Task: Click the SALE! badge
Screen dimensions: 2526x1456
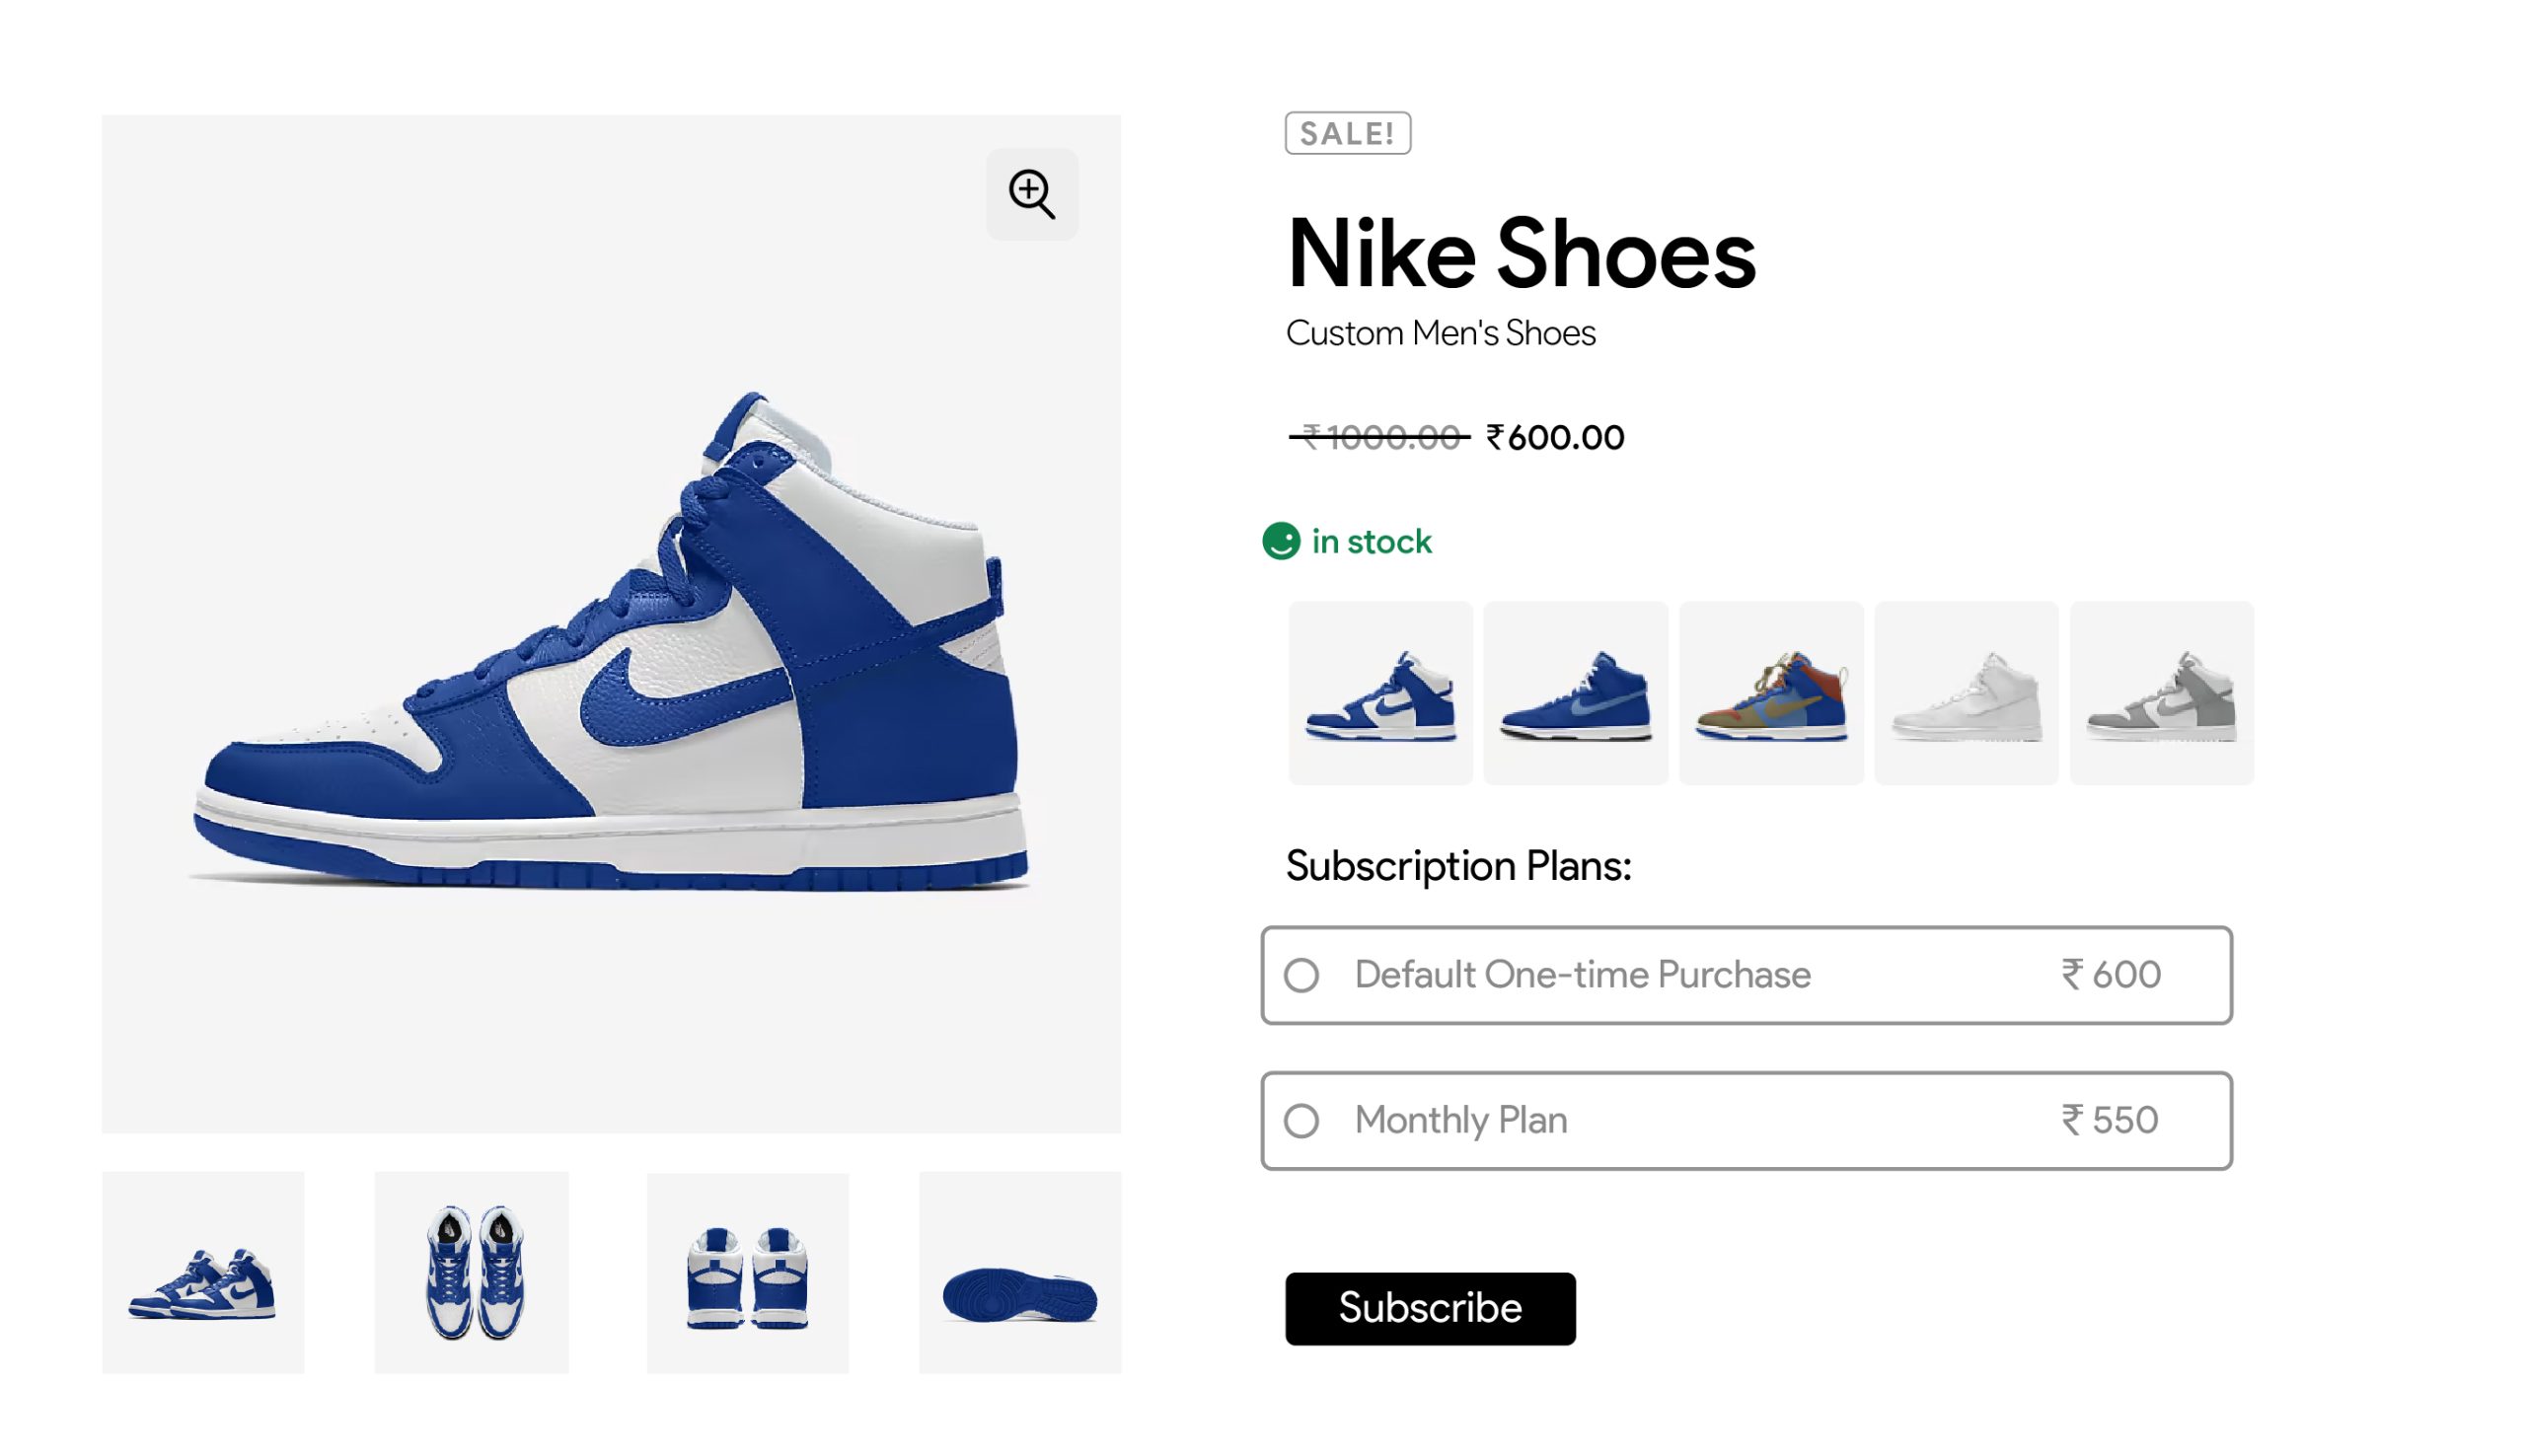Action: pyautogui.click(x=1347, y=133)
